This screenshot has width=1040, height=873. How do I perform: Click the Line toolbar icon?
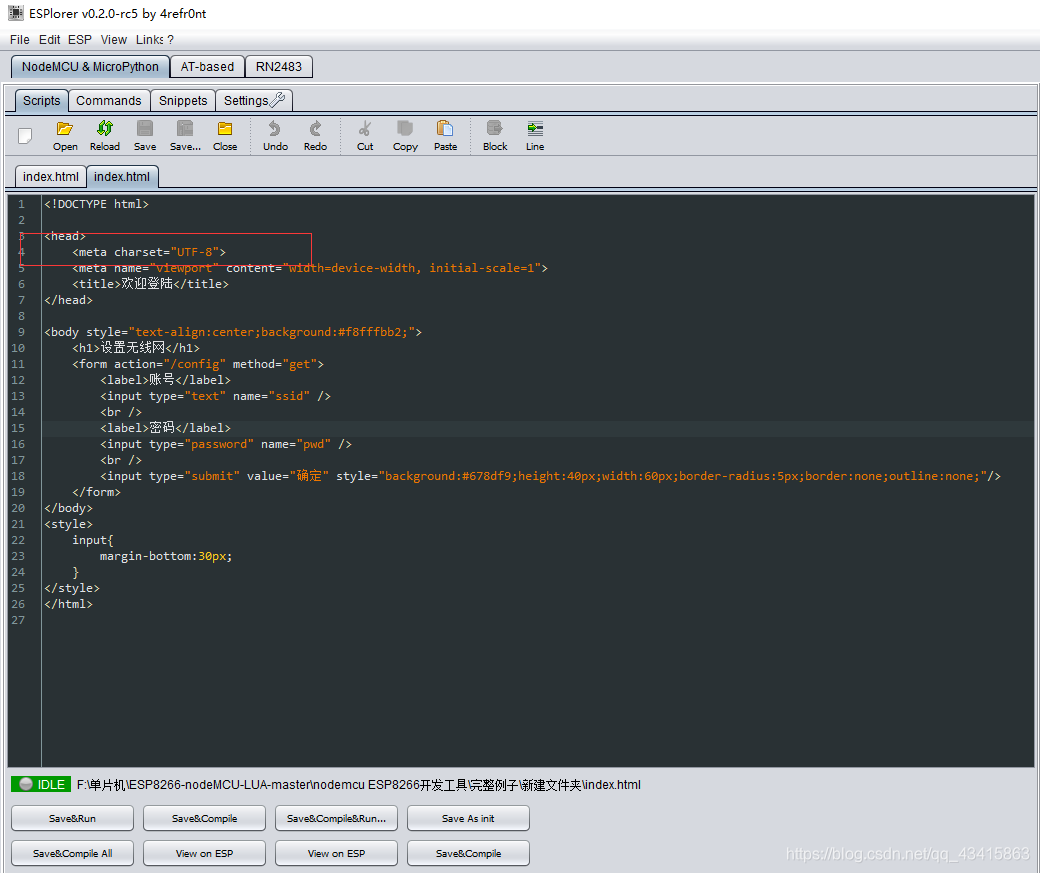click(534, 135)
